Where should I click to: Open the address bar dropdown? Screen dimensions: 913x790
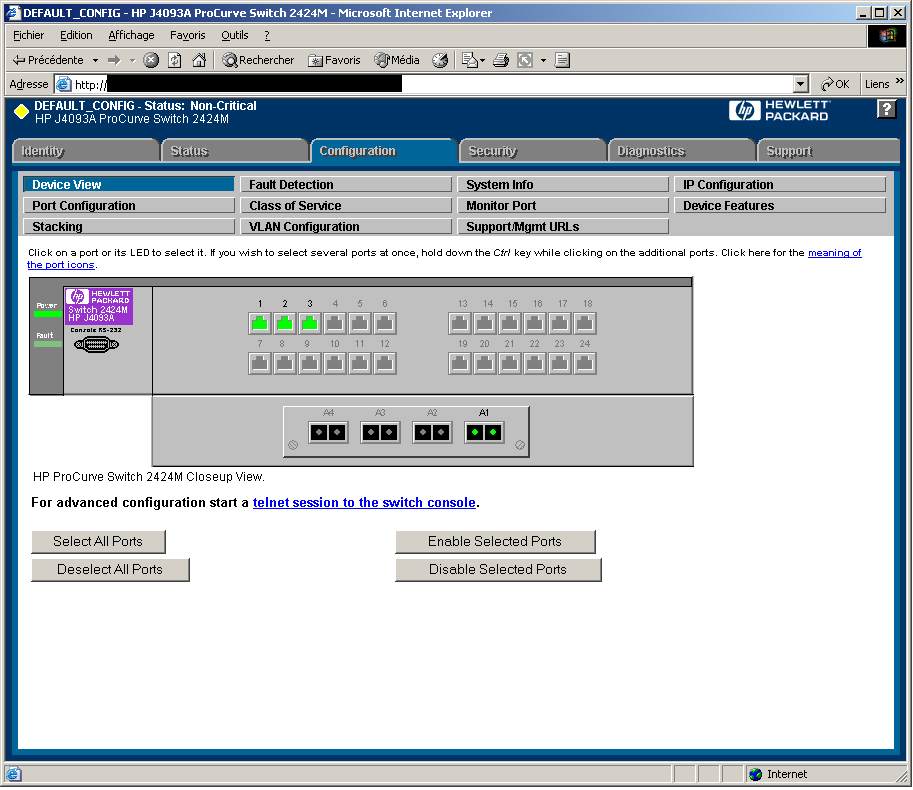coord(800,85)
